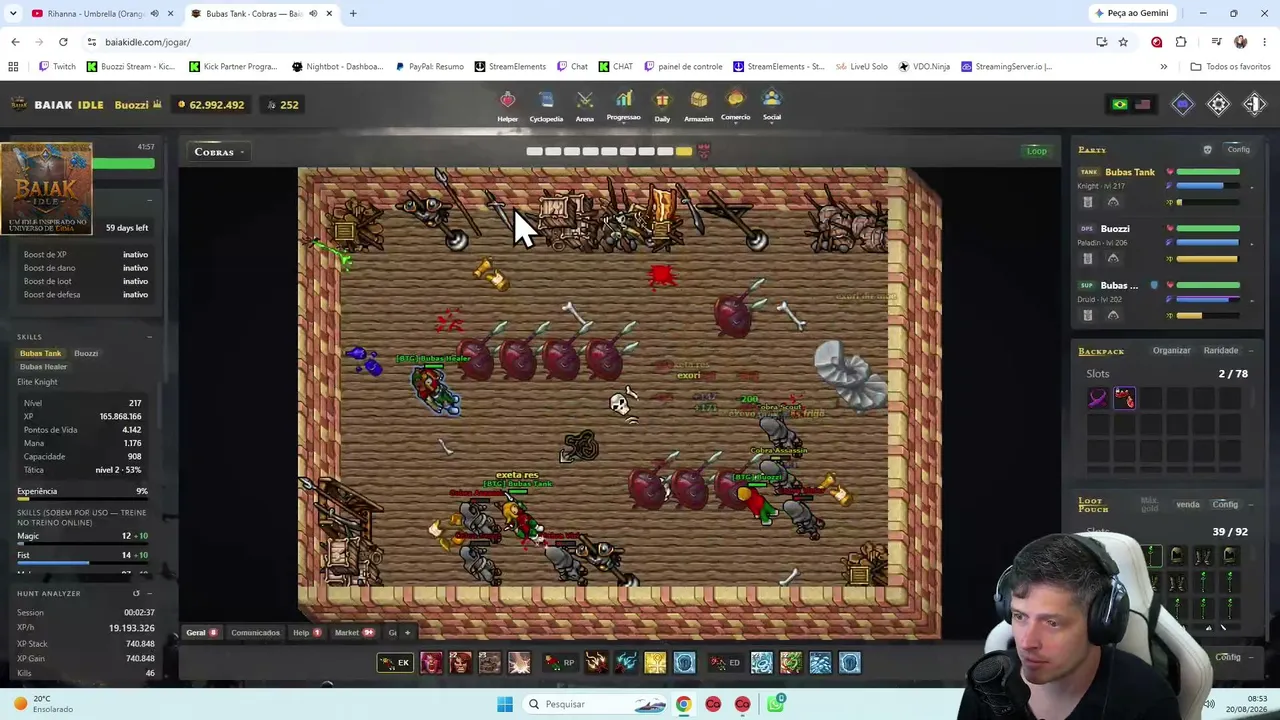Open the Progressão chart icon
1280x720 pixels.
pyautogui.click(x=624, y=100)
